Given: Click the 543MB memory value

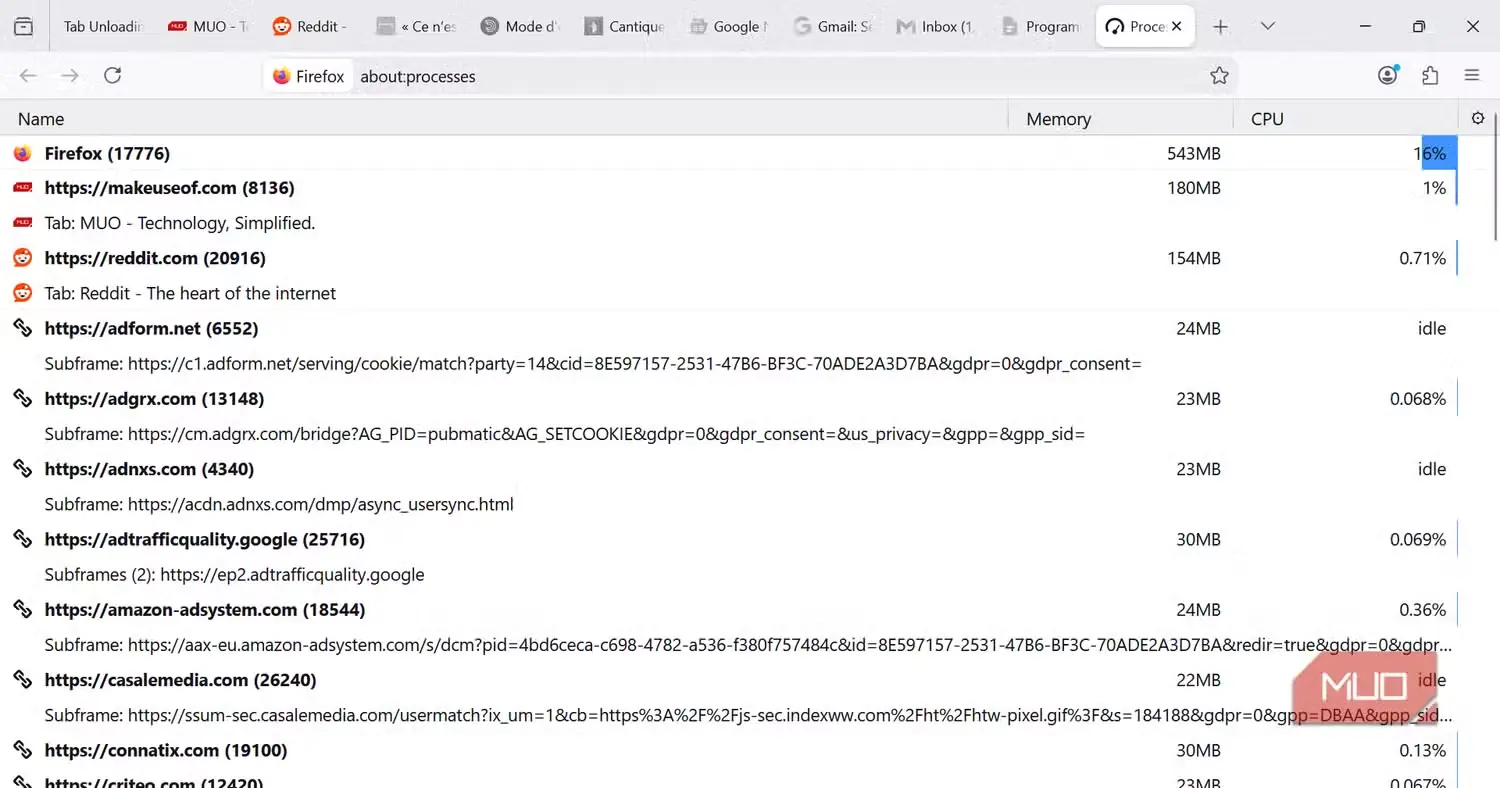Looking at the screenshot, I should [1193, 153].
